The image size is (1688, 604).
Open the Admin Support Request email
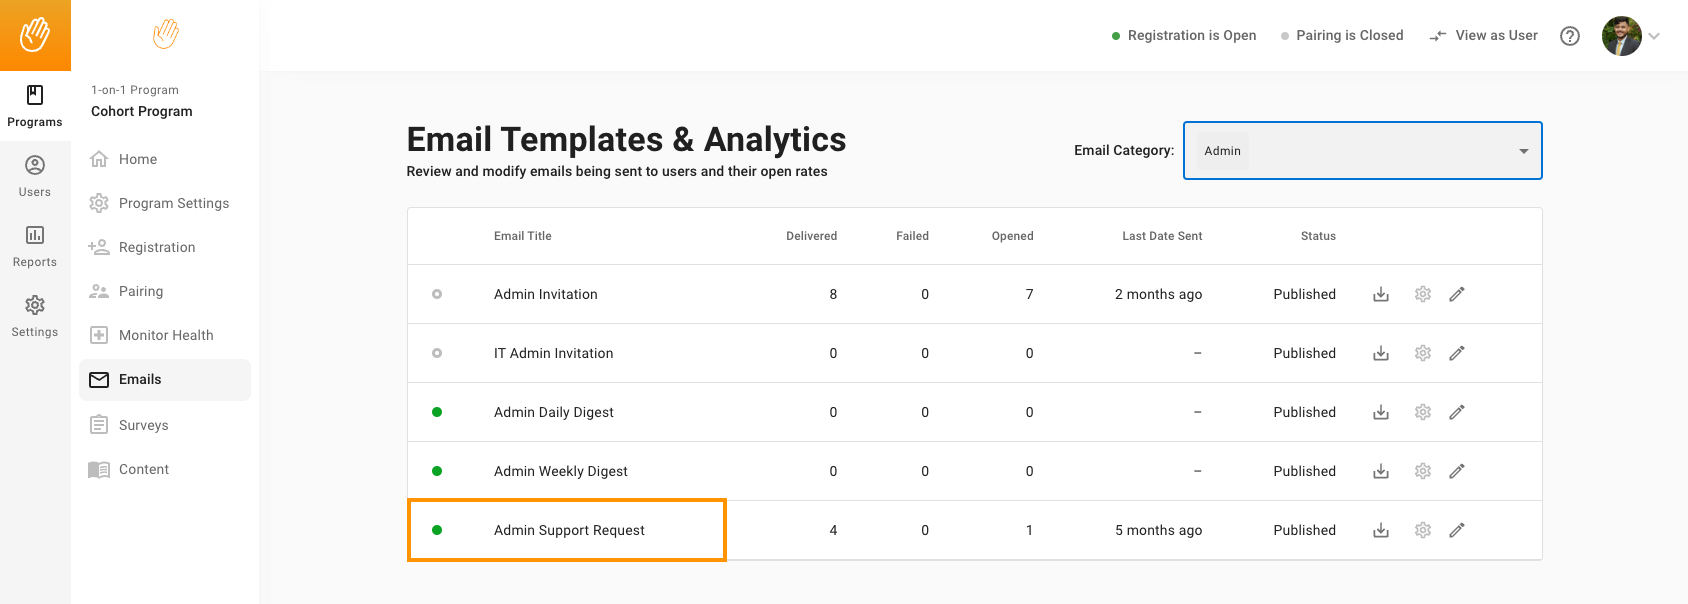point(569,530)
